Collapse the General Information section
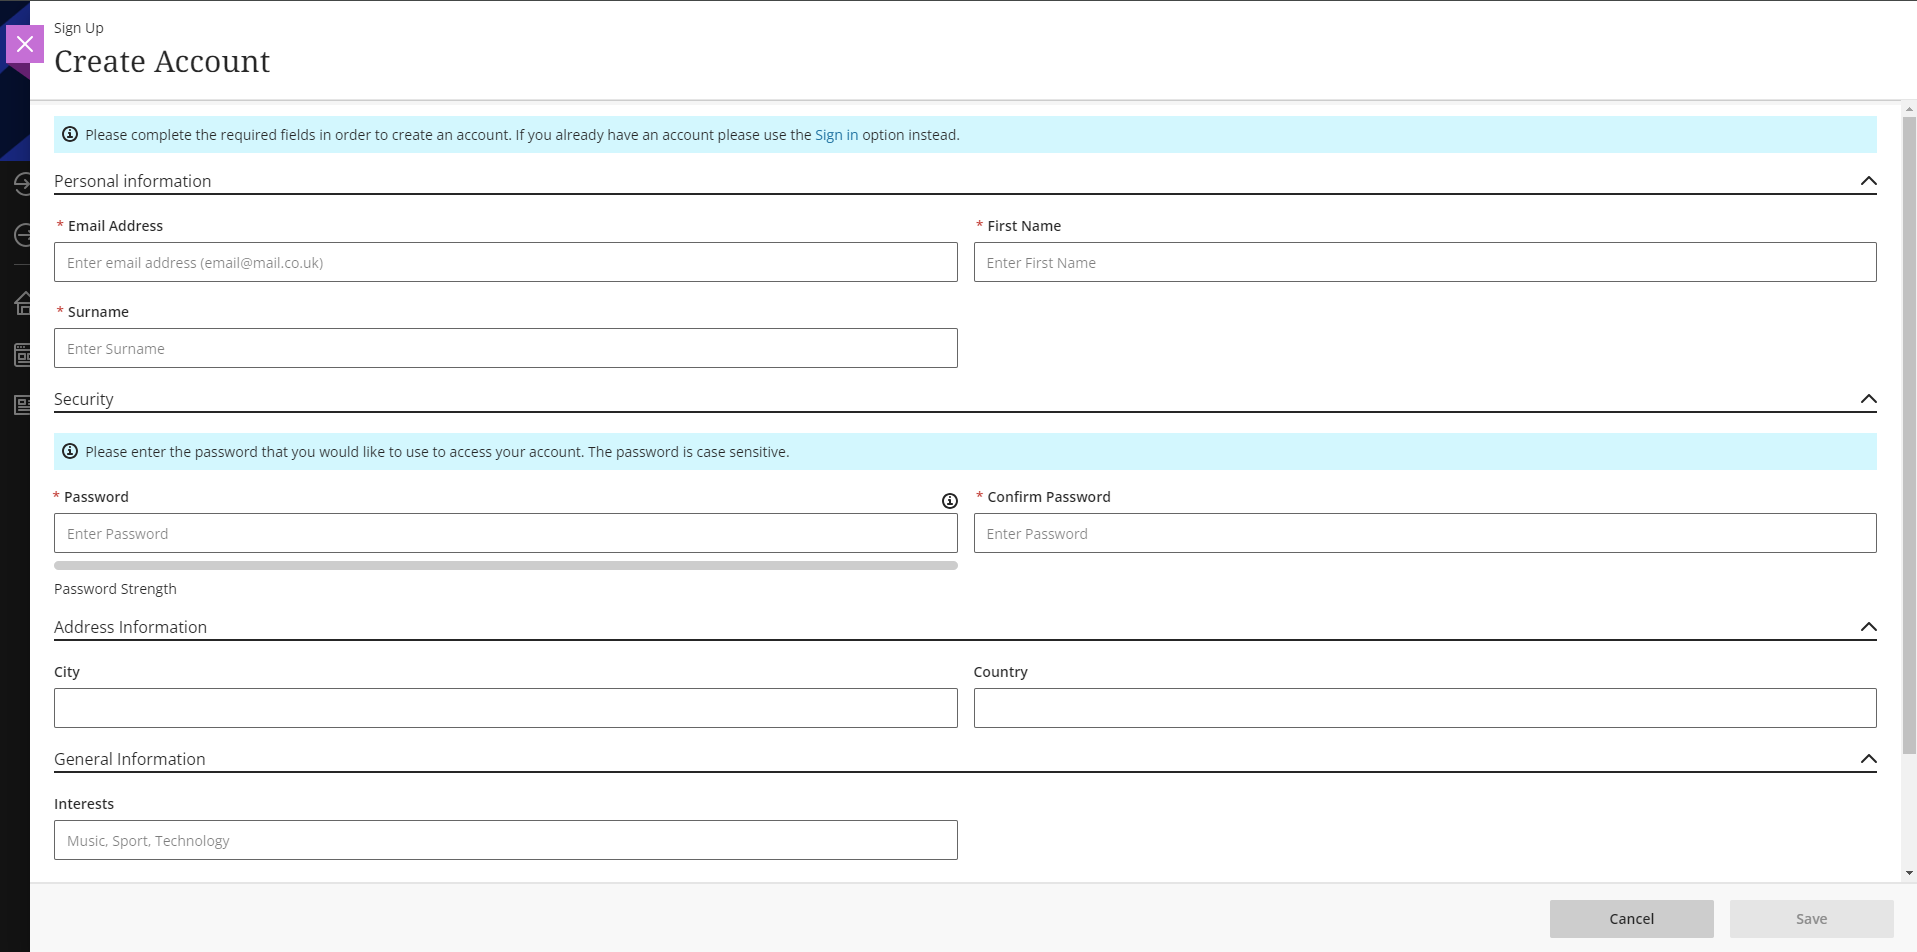Viewport: 1917px width, 952px height. point(1867,759)
